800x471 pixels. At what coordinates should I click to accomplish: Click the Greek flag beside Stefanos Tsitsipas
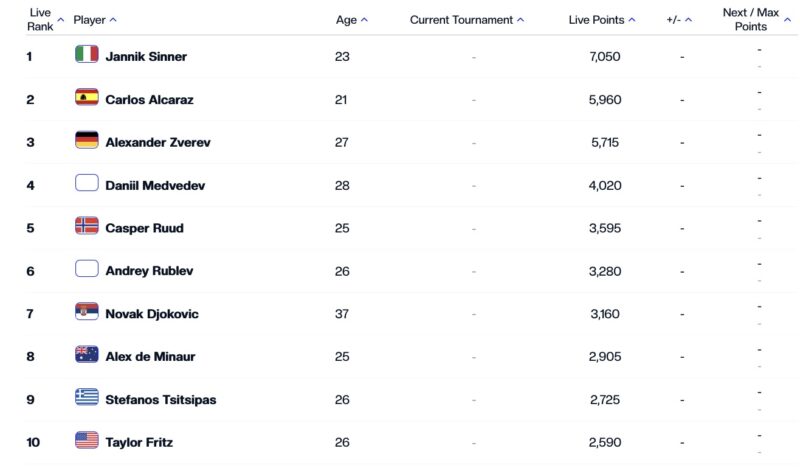[x=87, y=398]
